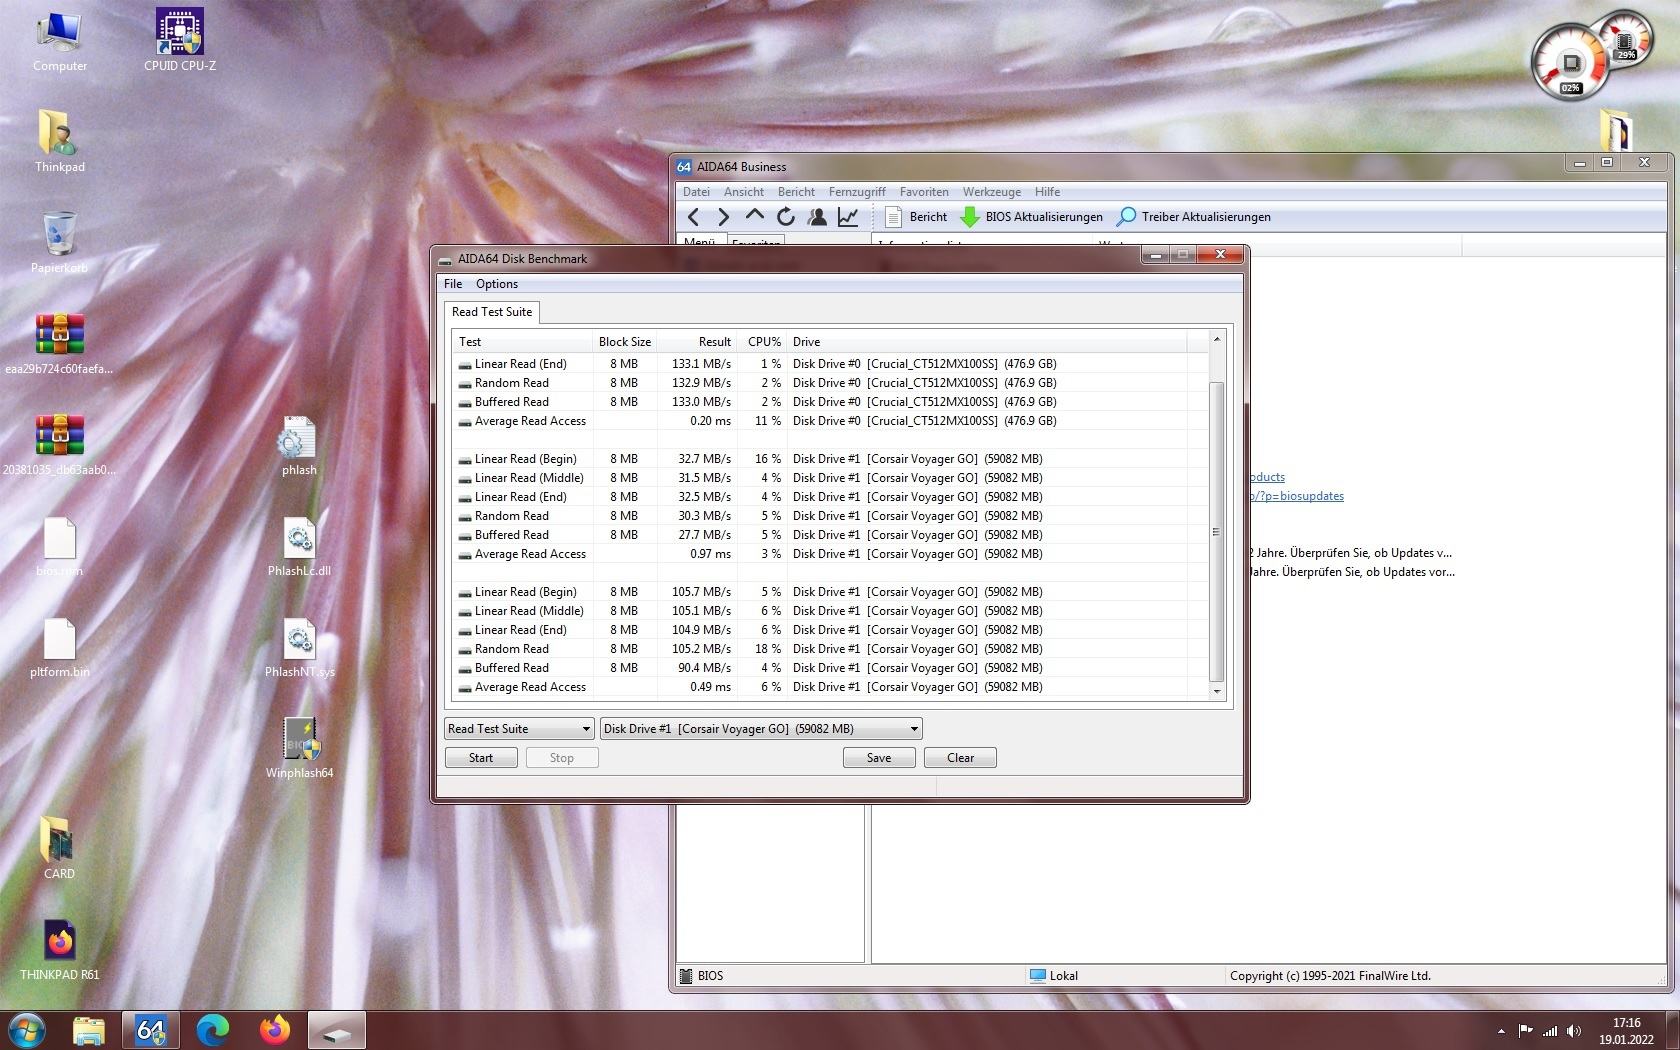Open Treiber Aktualisierungen in toolbar
Screen dimensions: 1680x1050
pyautogui.click(x=1194, y=217)
